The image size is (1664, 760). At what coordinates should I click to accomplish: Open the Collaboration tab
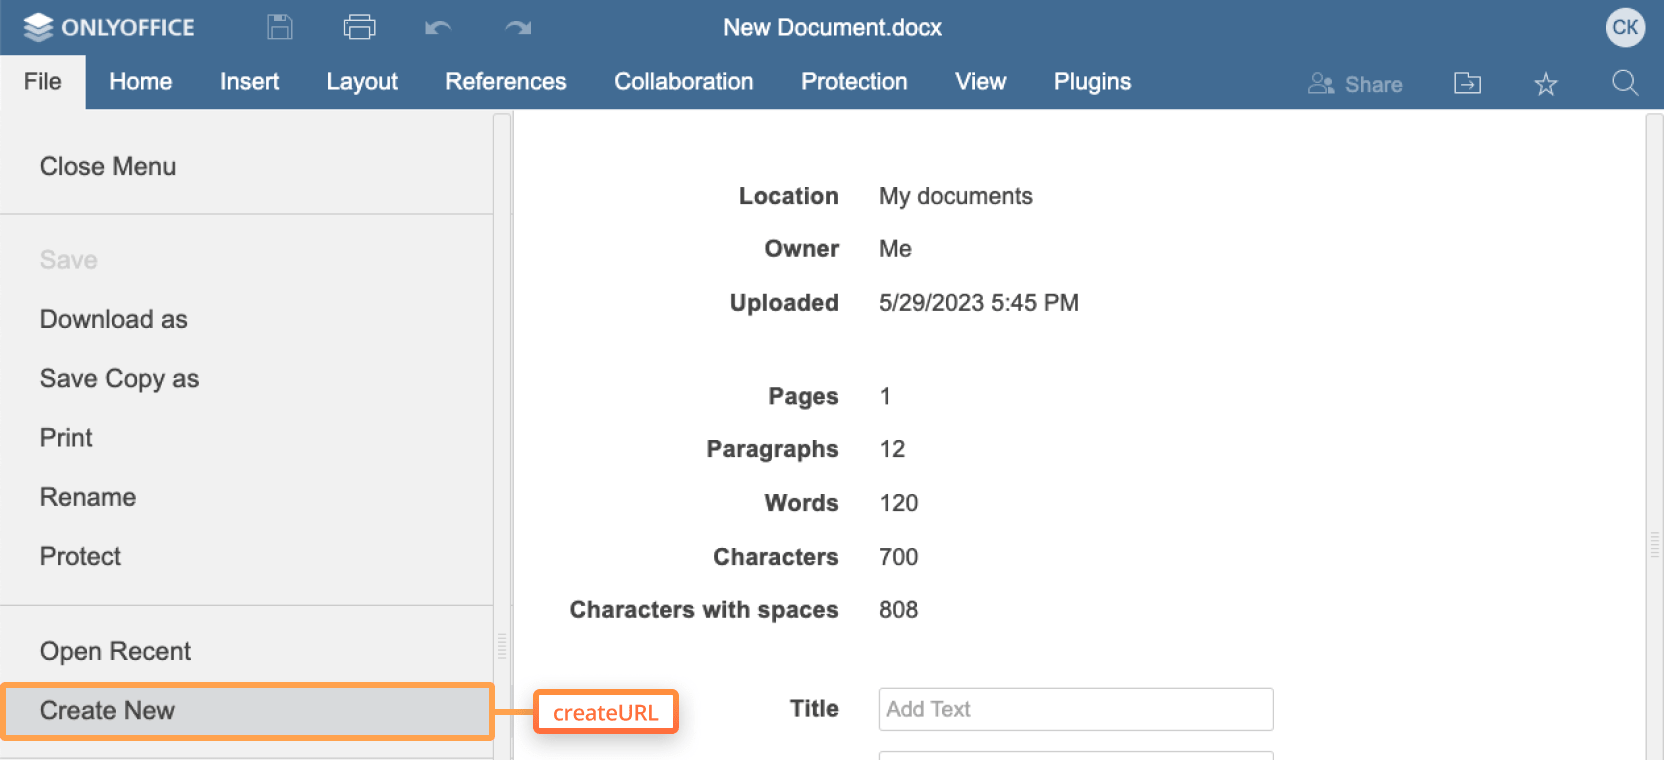click(684, 82)
